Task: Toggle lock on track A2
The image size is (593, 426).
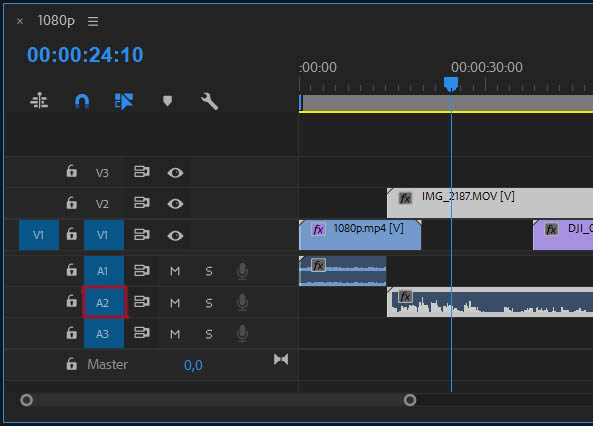Action: coord(71,301)
